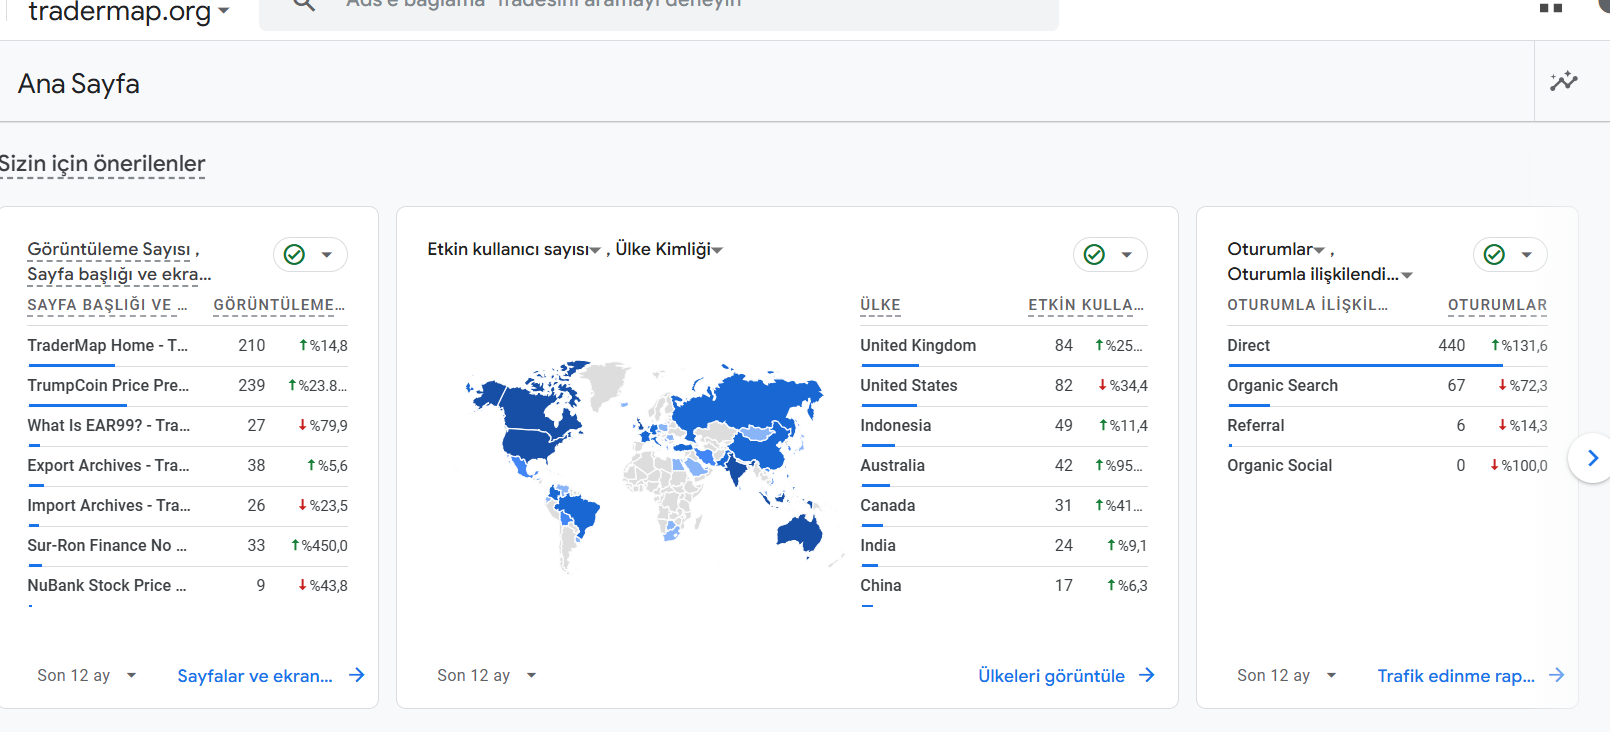Expand countries card status dropdown caret
Screen dimensions: 1610x732
(x=1127, y=255)
